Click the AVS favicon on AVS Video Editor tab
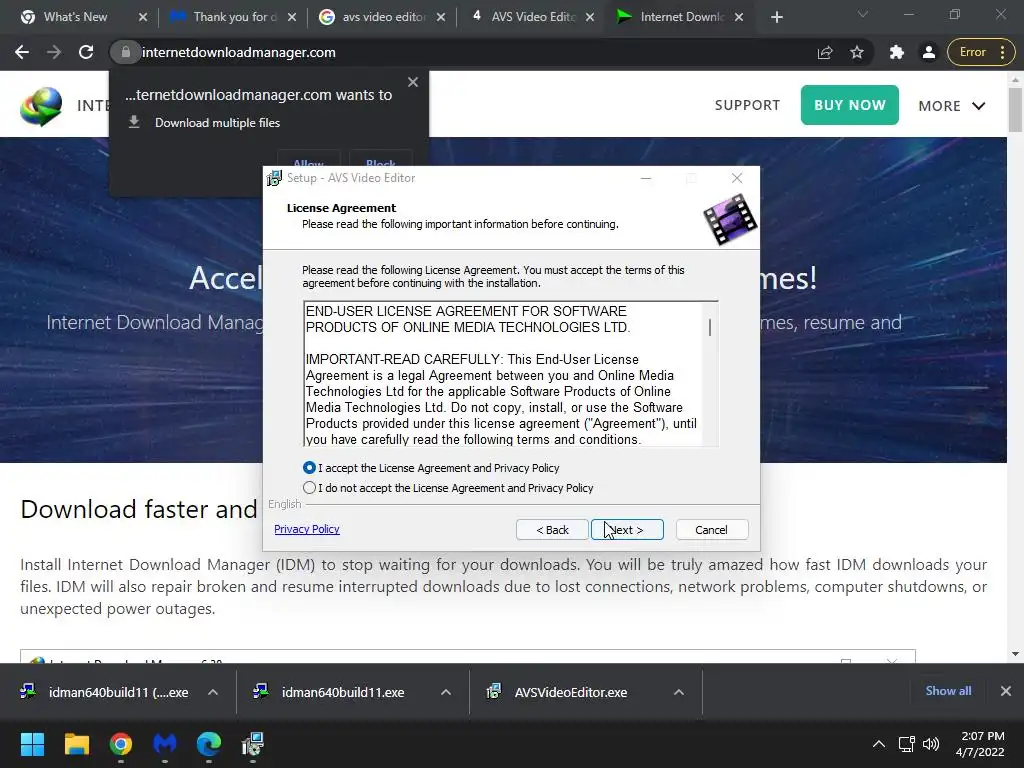The image size is (1024, 768). [x=477, y=16]
